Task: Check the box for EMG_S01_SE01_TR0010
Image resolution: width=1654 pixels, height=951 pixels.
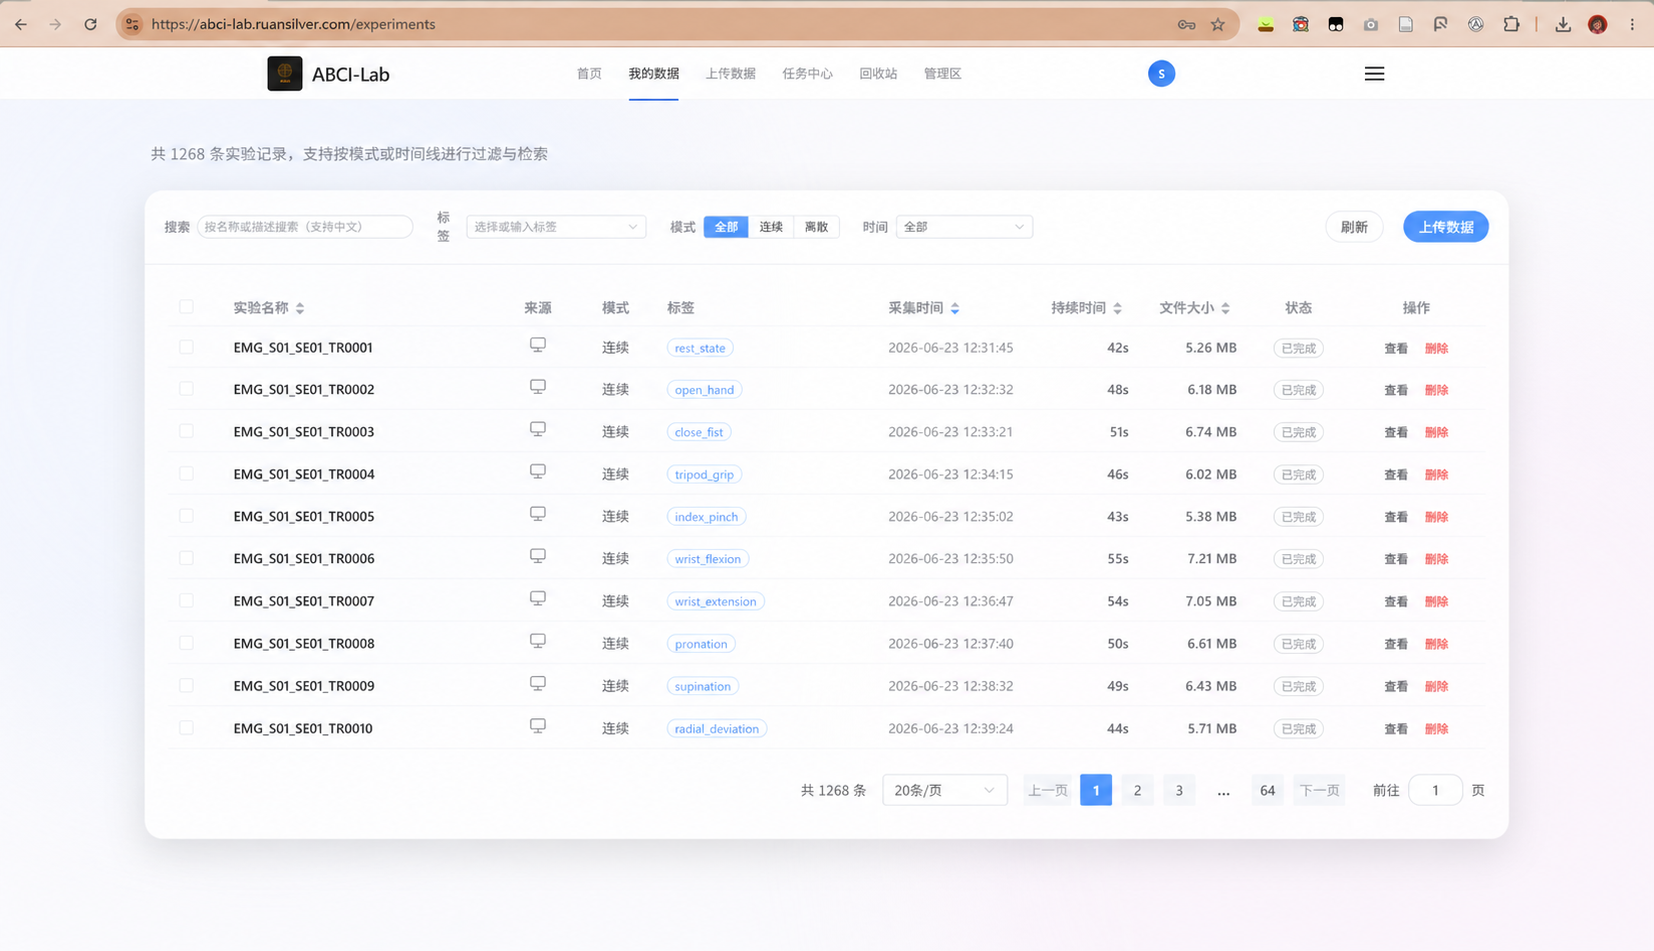Action: coord(186,728)
